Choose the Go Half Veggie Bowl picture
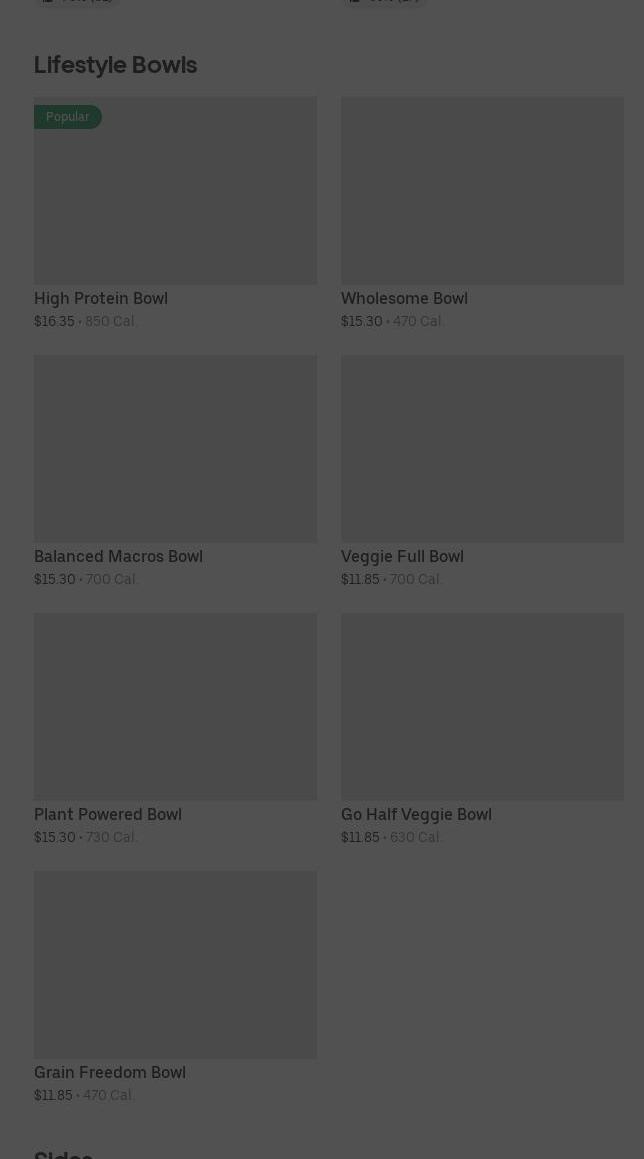The height and width of the screenshot is (1159, 644). (482, 706)
